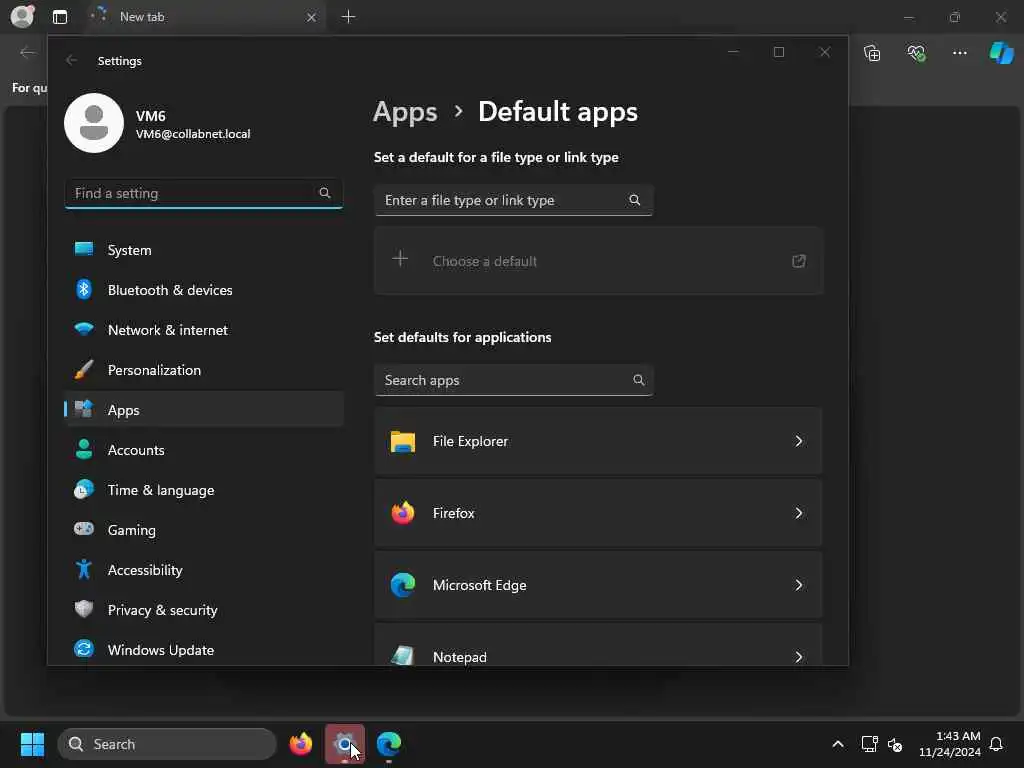The height and width of the screenshot is (768, 1024).
Task: Open Edge Settings and more menu
Action: pos(960,53)
